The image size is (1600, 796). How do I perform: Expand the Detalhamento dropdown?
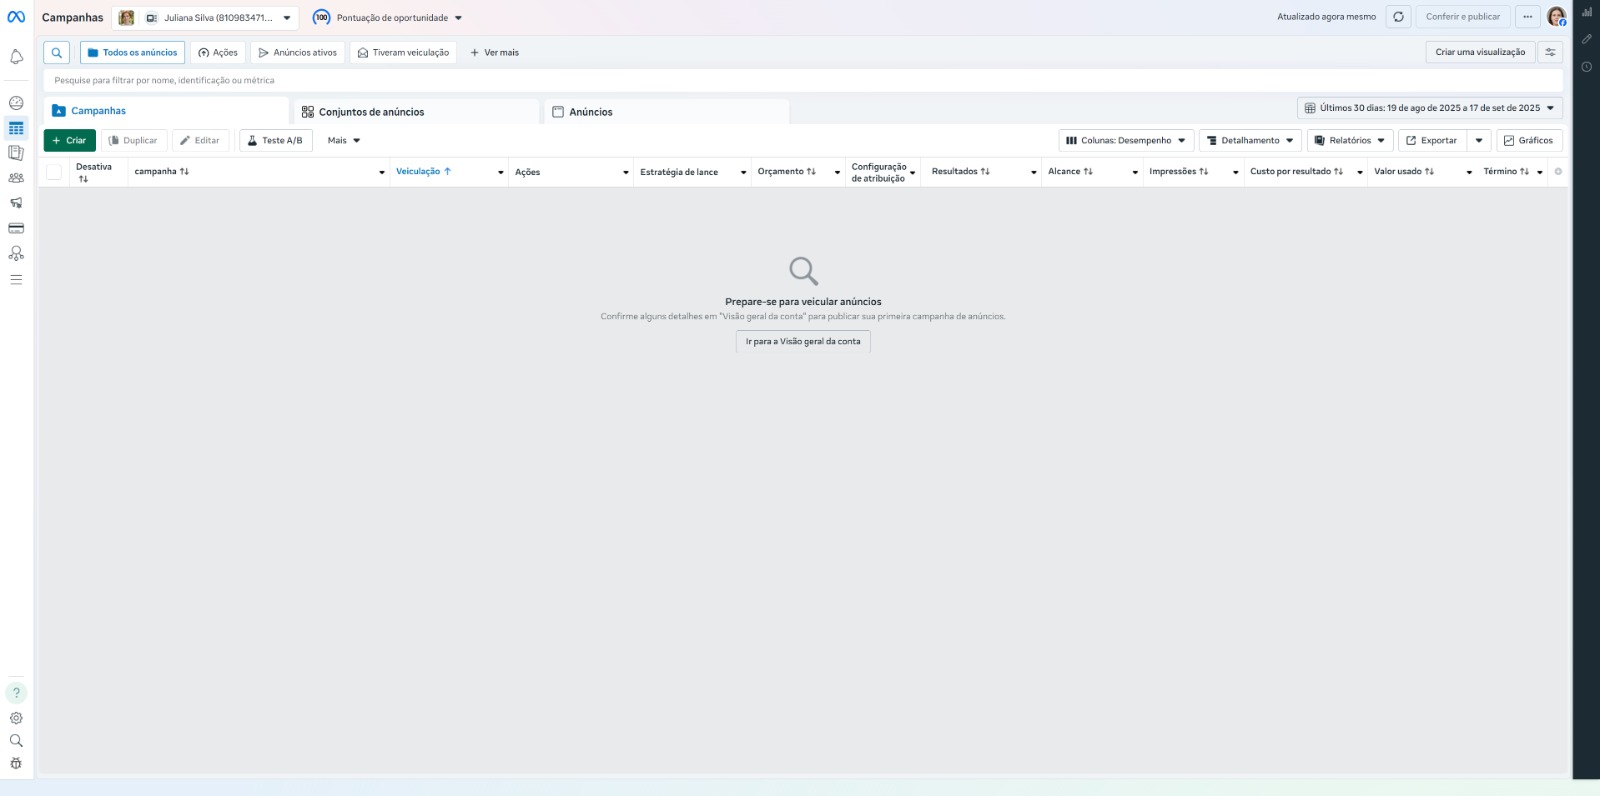(1250, 141)
